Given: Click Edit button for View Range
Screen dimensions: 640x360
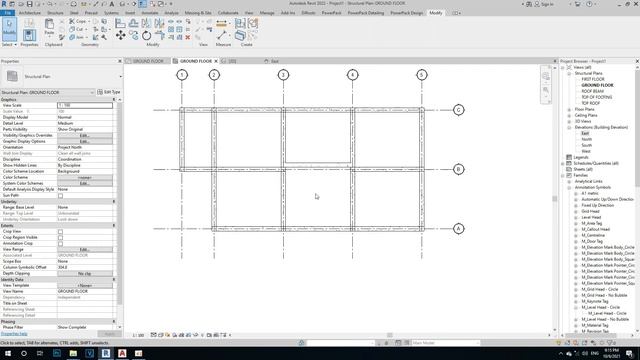Looking at the screenshot, I should coord(85,249).
